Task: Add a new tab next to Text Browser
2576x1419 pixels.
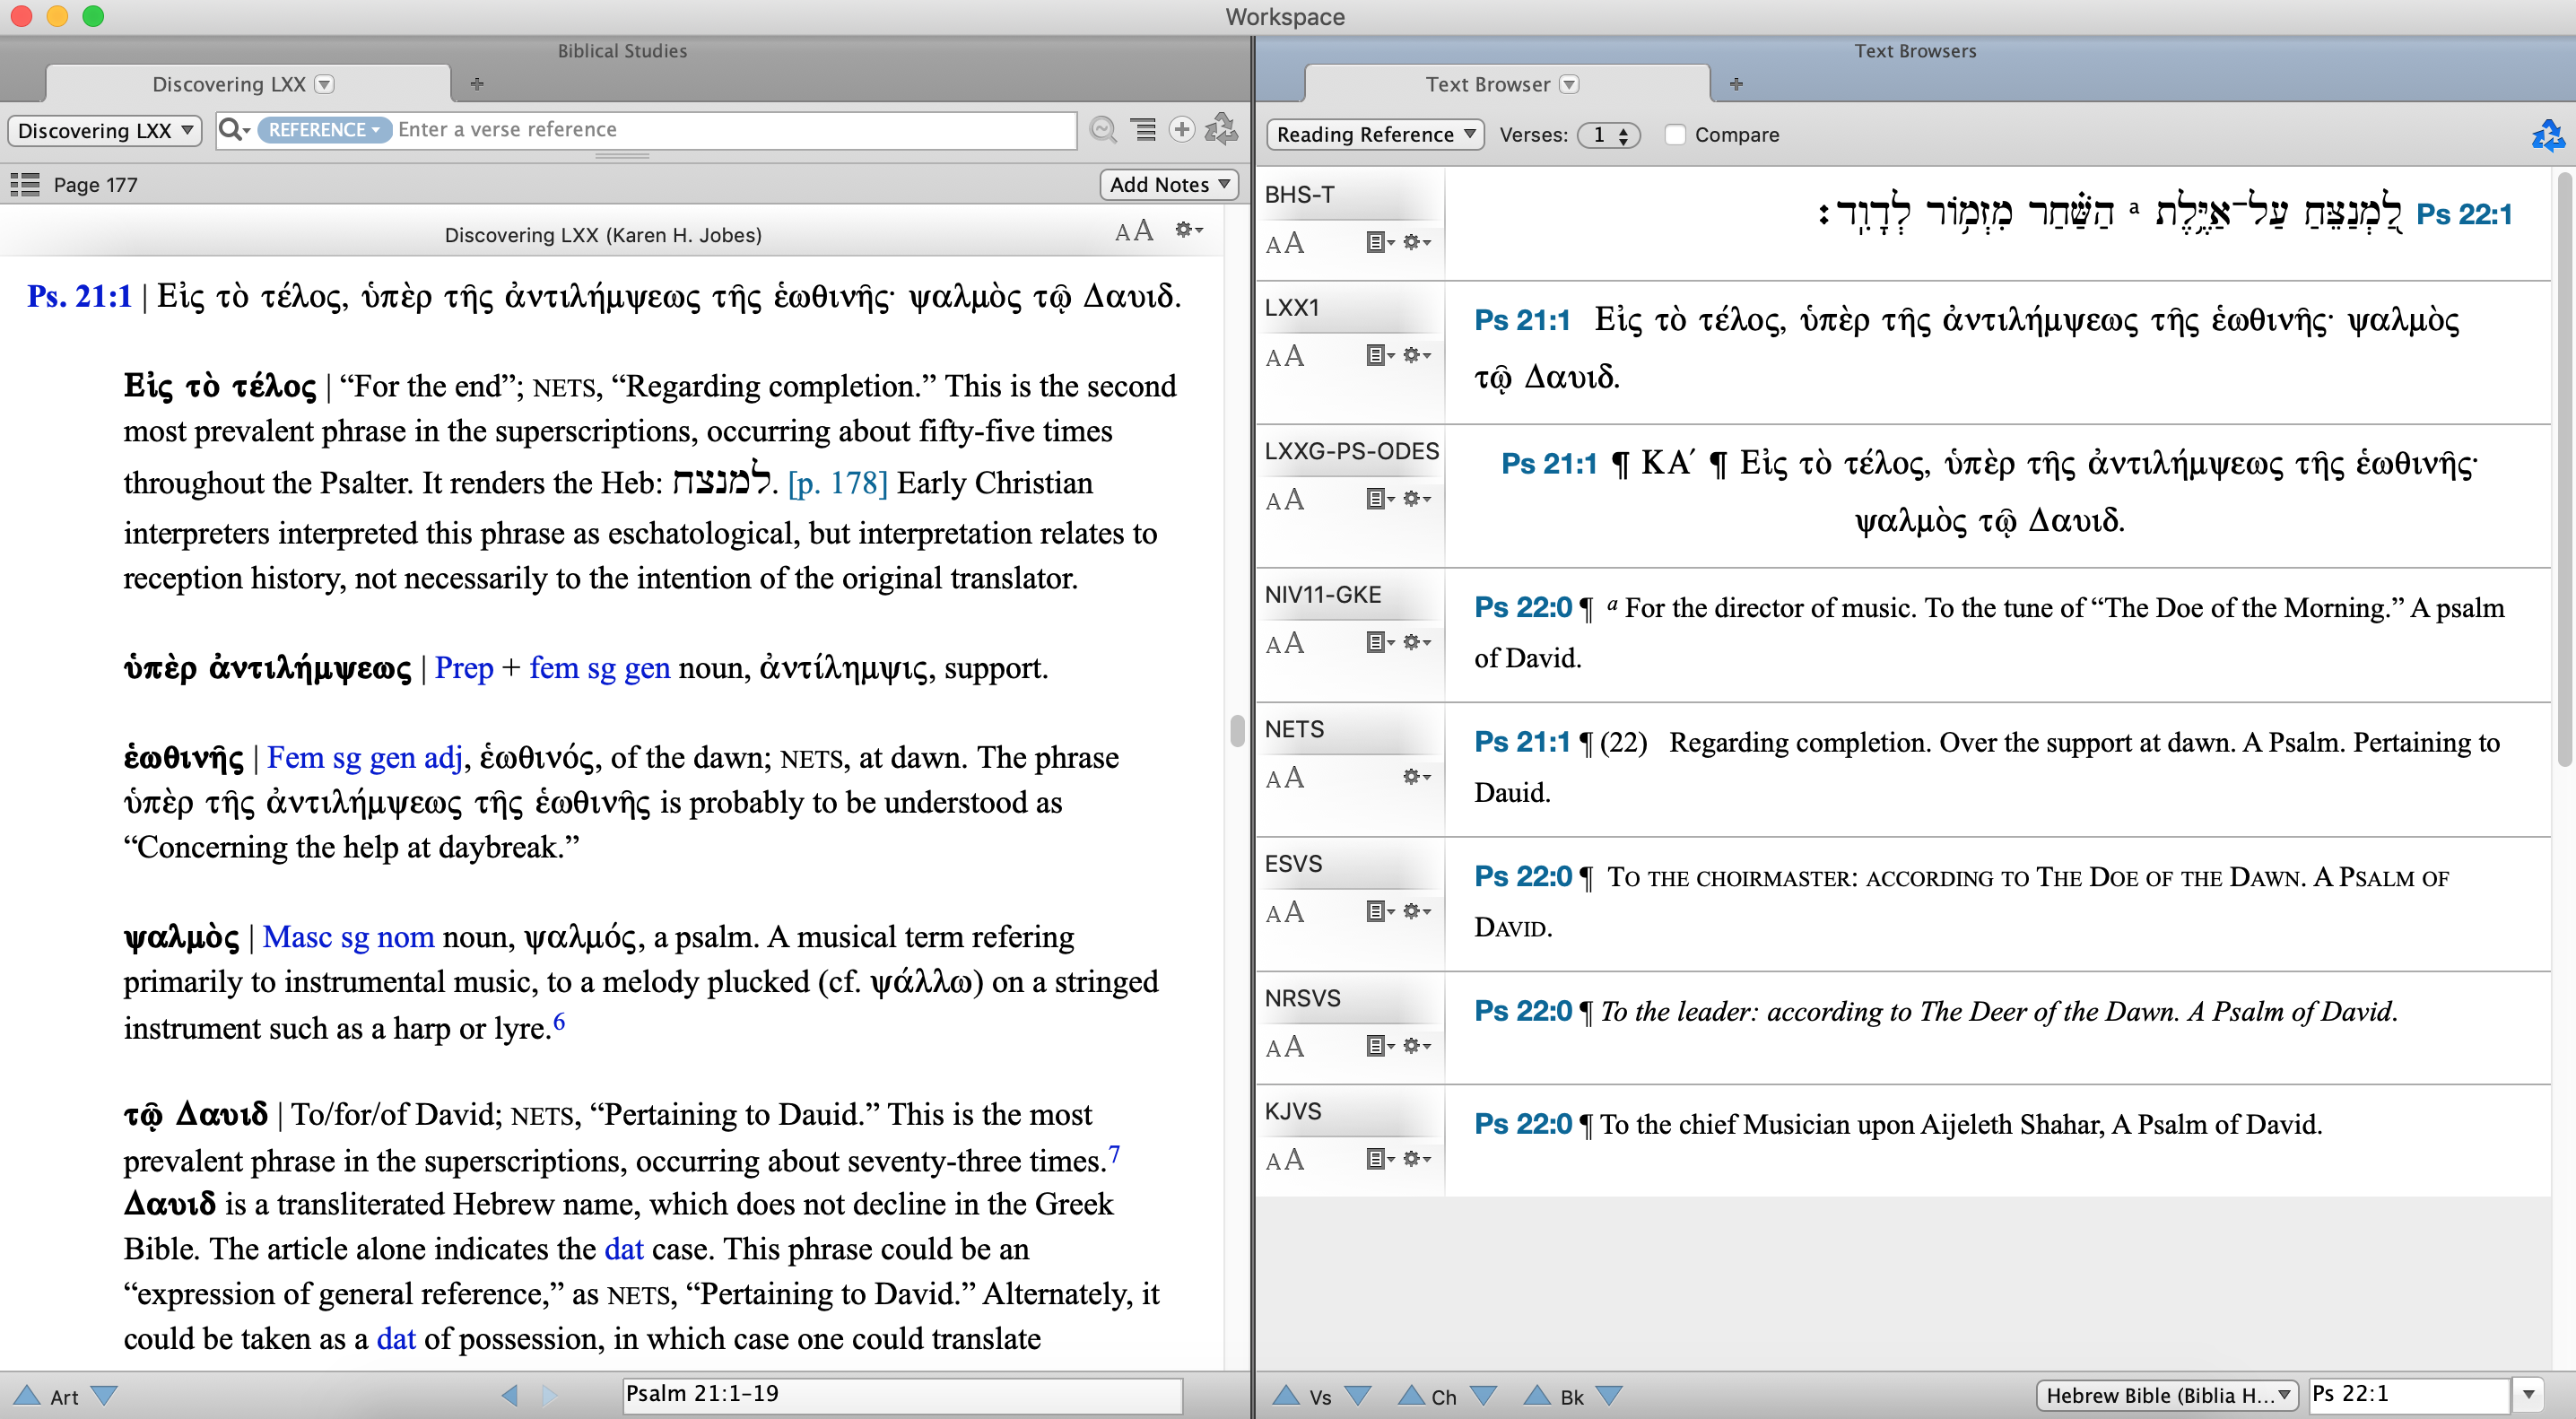Action: coord(1735,84)
